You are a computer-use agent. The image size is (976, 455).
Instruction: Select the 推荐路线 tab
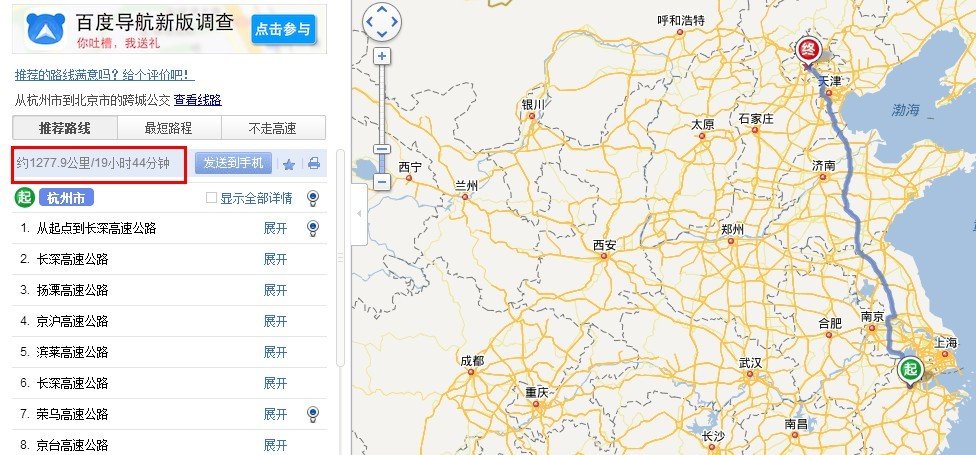[65, 128]
